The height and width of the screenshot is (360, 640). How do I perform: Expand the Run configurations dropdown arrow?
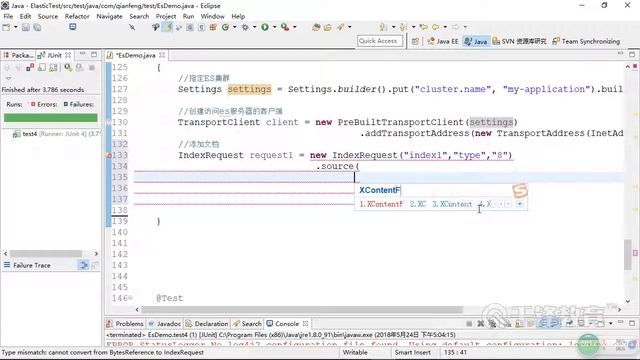click(274, 27)
